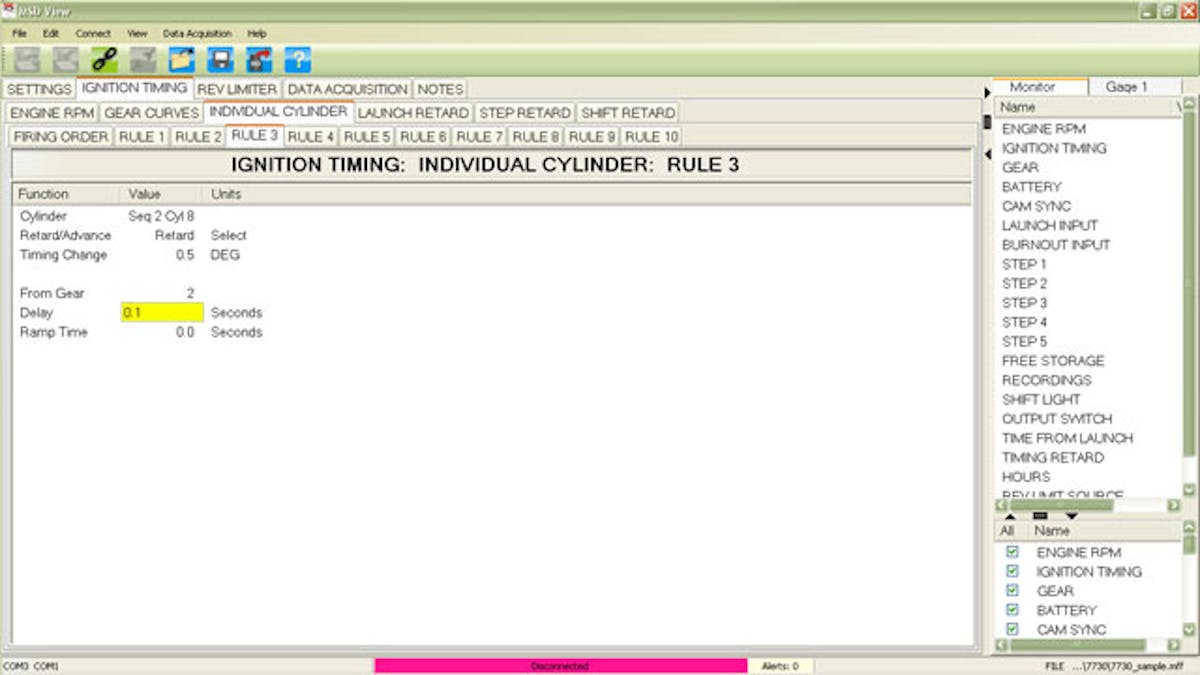Open the Retard/Advance Select dropdown
Screen dimensions: 1200x675
coord(228,236)
